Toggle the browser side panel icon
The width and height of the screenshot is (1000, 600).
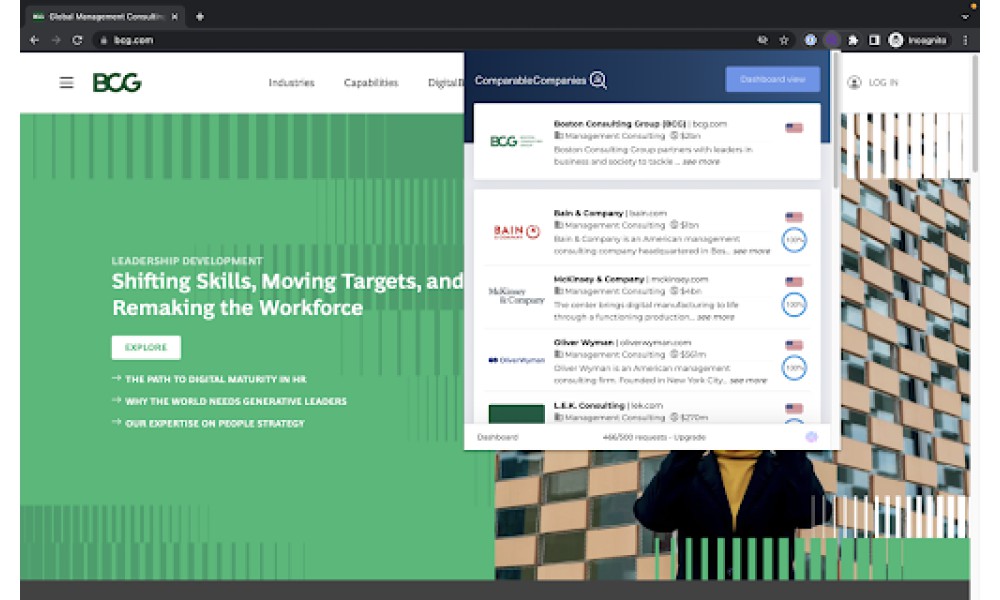(874, 40)
